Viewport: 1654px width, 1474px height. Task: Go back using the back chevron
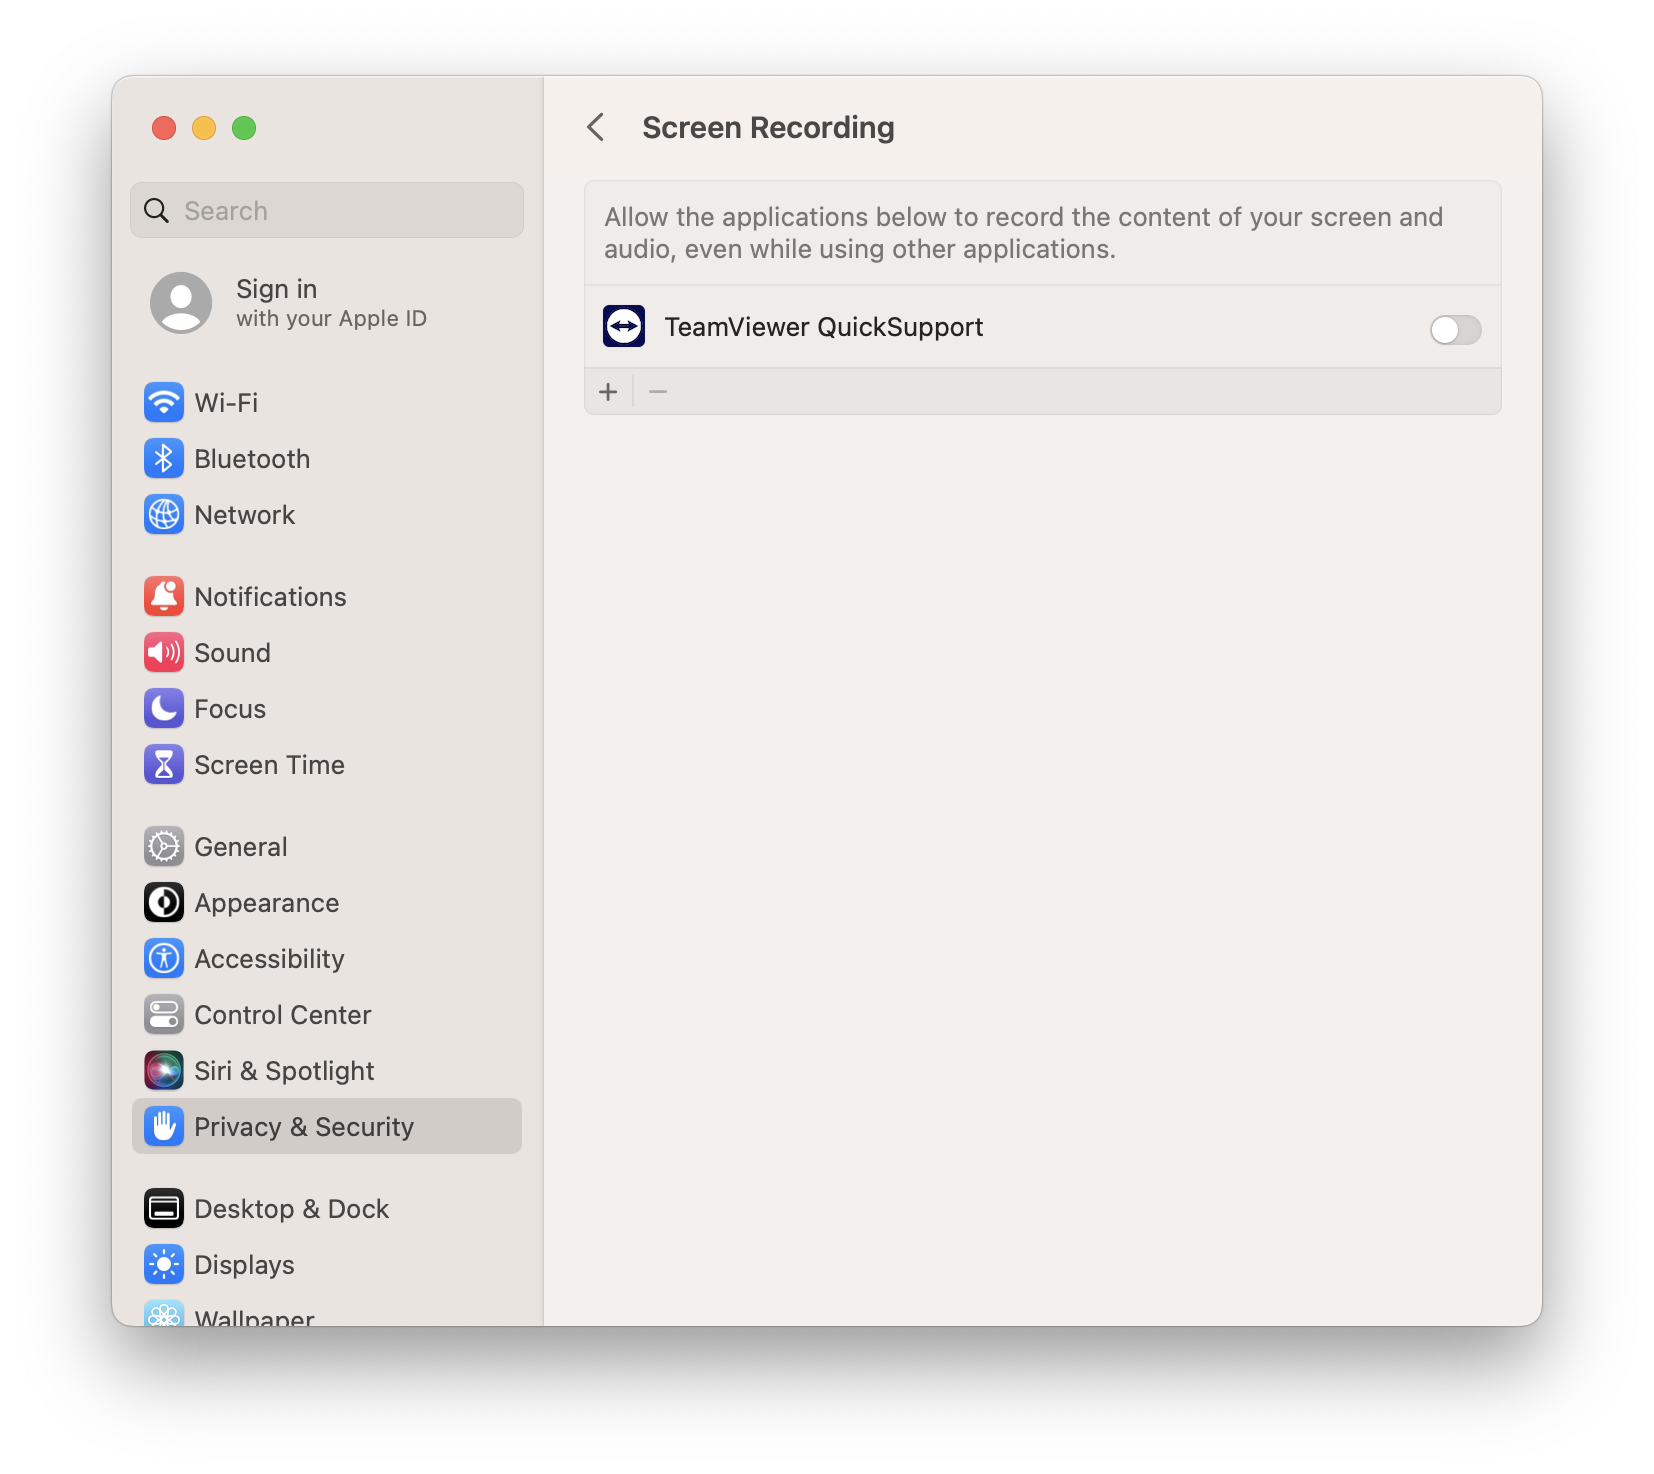pyautogui.click(x=596, y=128)
